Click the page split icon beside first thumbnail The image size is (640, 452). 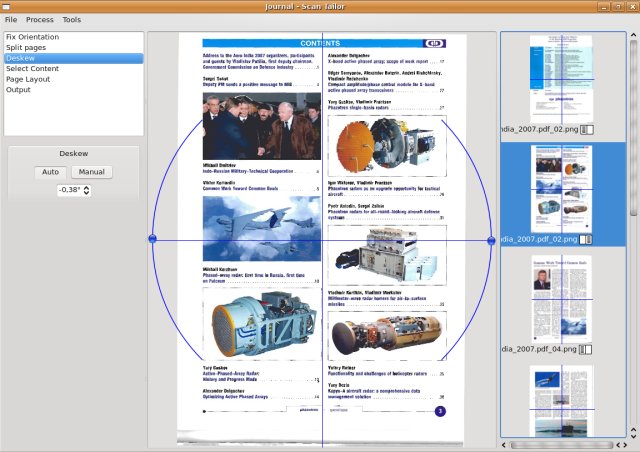coord(587,129)
